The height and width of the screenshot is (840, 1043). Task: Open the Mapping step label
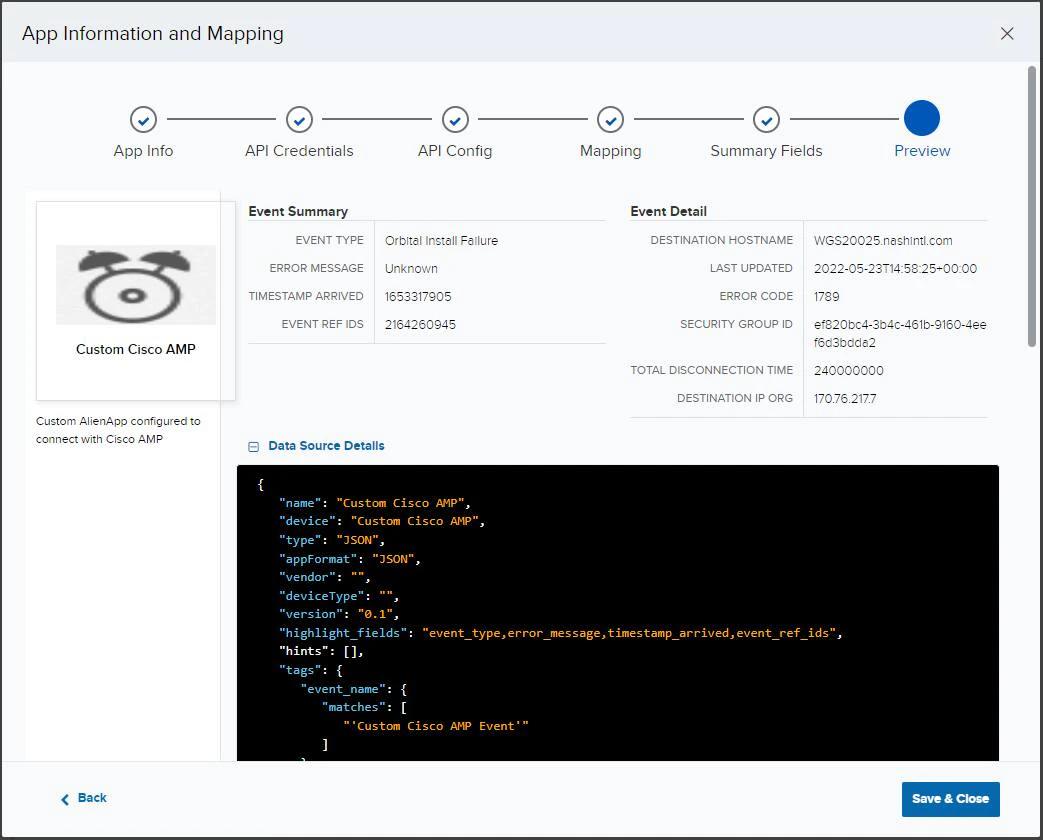[x=611, y=151]
